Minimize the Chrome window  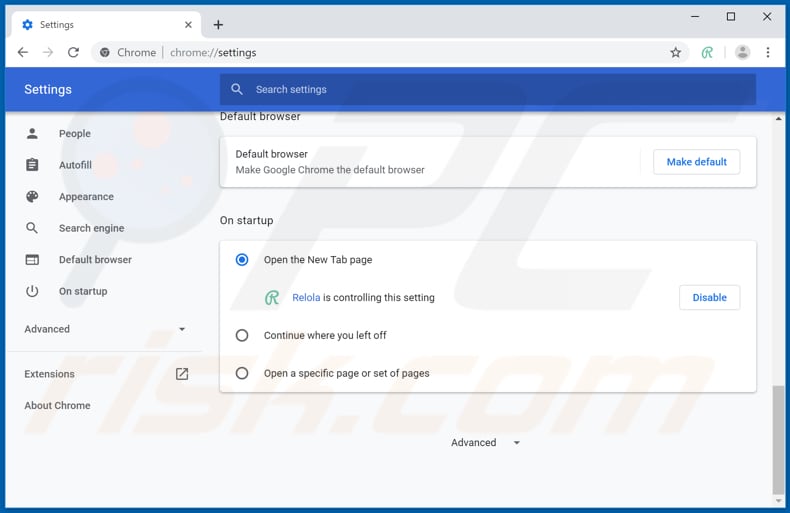coord(695,17)
